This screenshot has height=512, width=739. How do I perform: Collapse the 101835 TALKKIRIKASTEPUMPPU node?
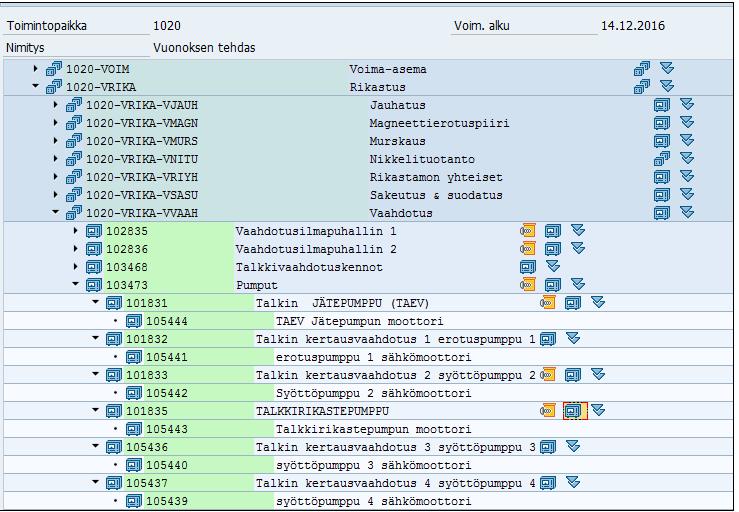coord(96,410)
